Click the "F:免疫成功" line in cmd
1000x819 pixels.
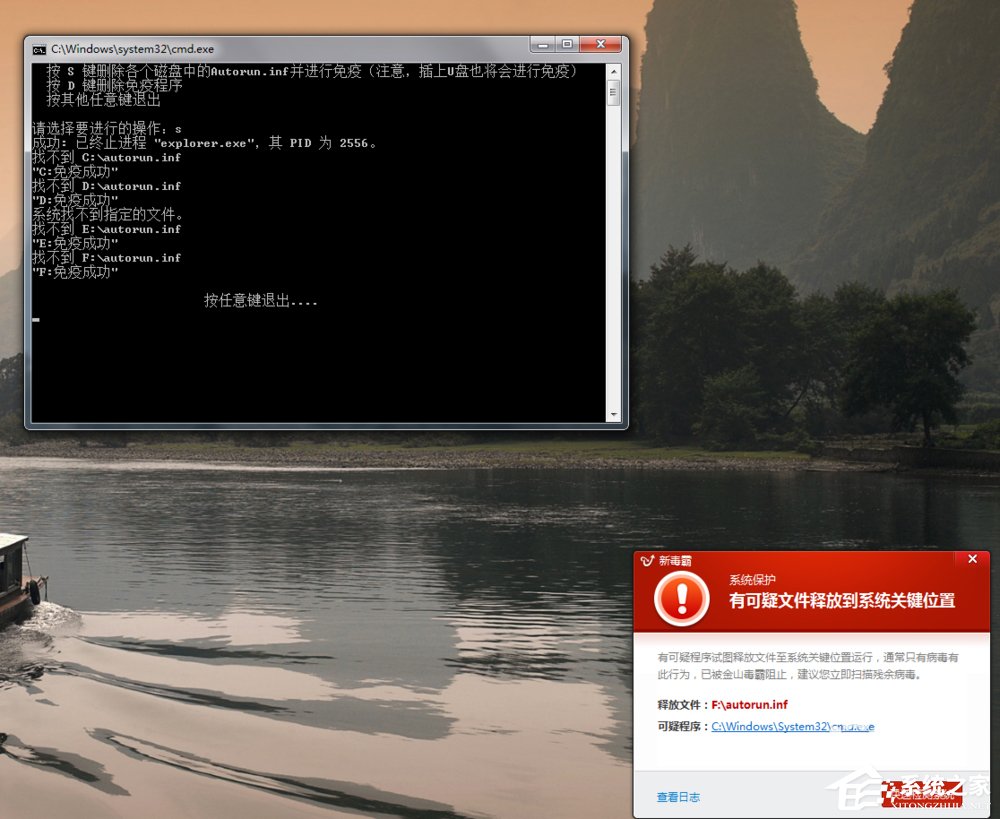[75, 272]
